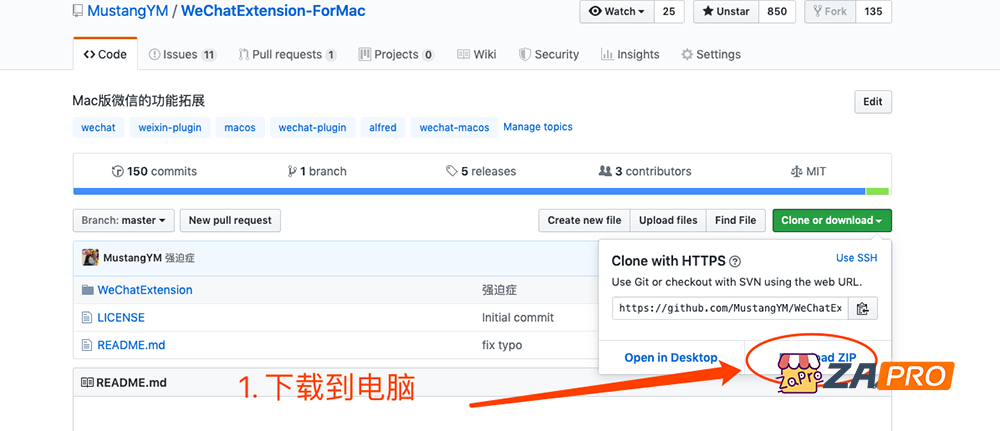Select the weixin-plugin topic tag
This screenshot has height=431, width=1000.
(x=170, y=128)
